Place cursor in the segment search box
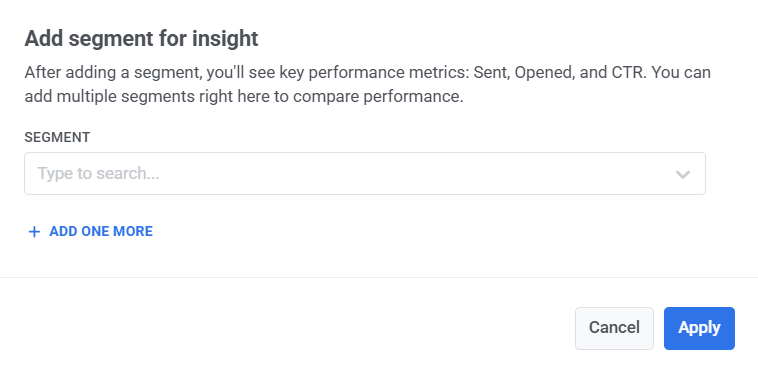 tap(365, 173)
